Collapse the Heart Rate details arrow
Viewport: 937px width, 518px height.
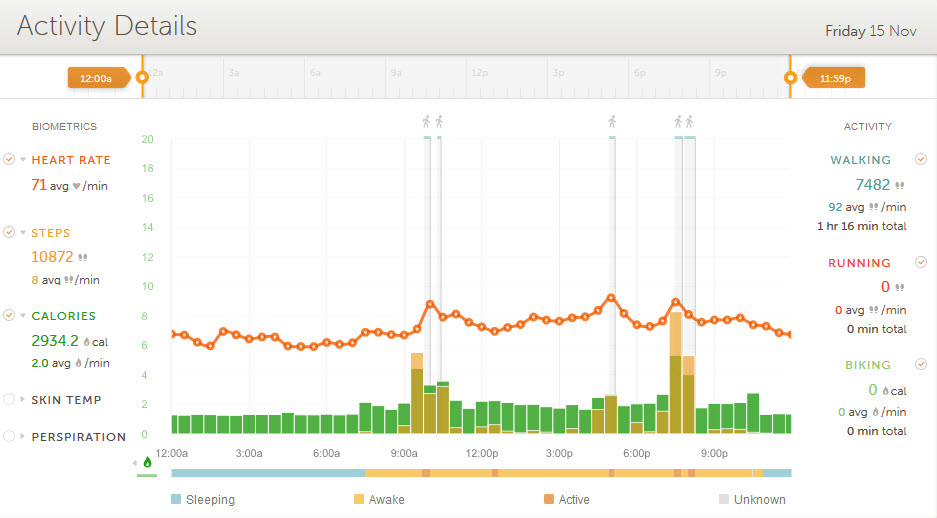click(x=22, y=160)
